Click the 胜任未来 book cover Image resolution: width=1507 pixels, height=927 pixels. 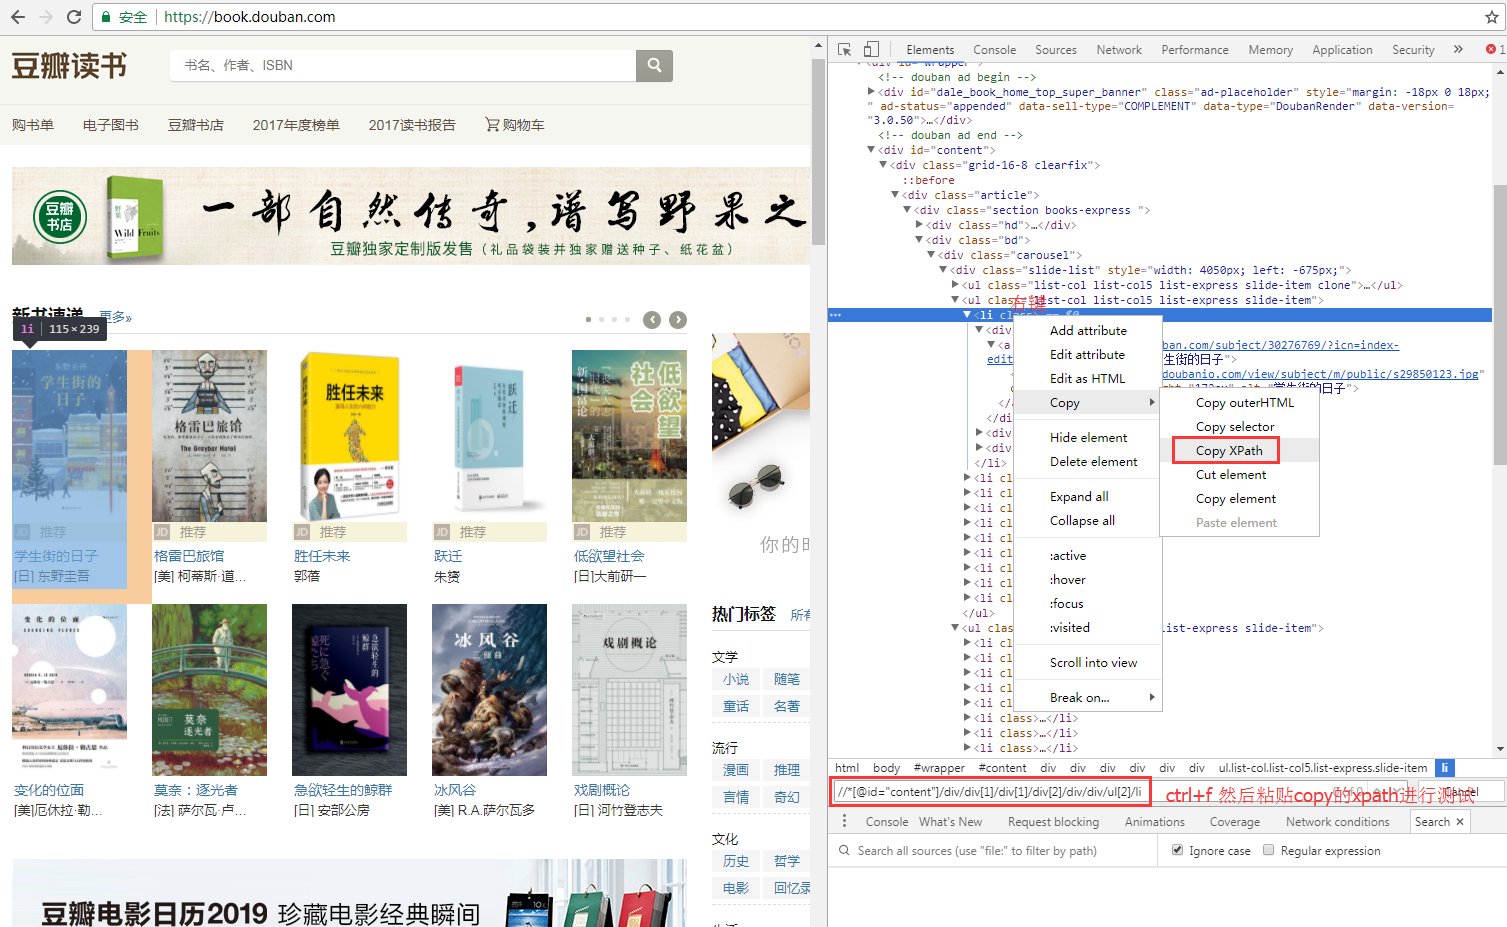(349, 436)
